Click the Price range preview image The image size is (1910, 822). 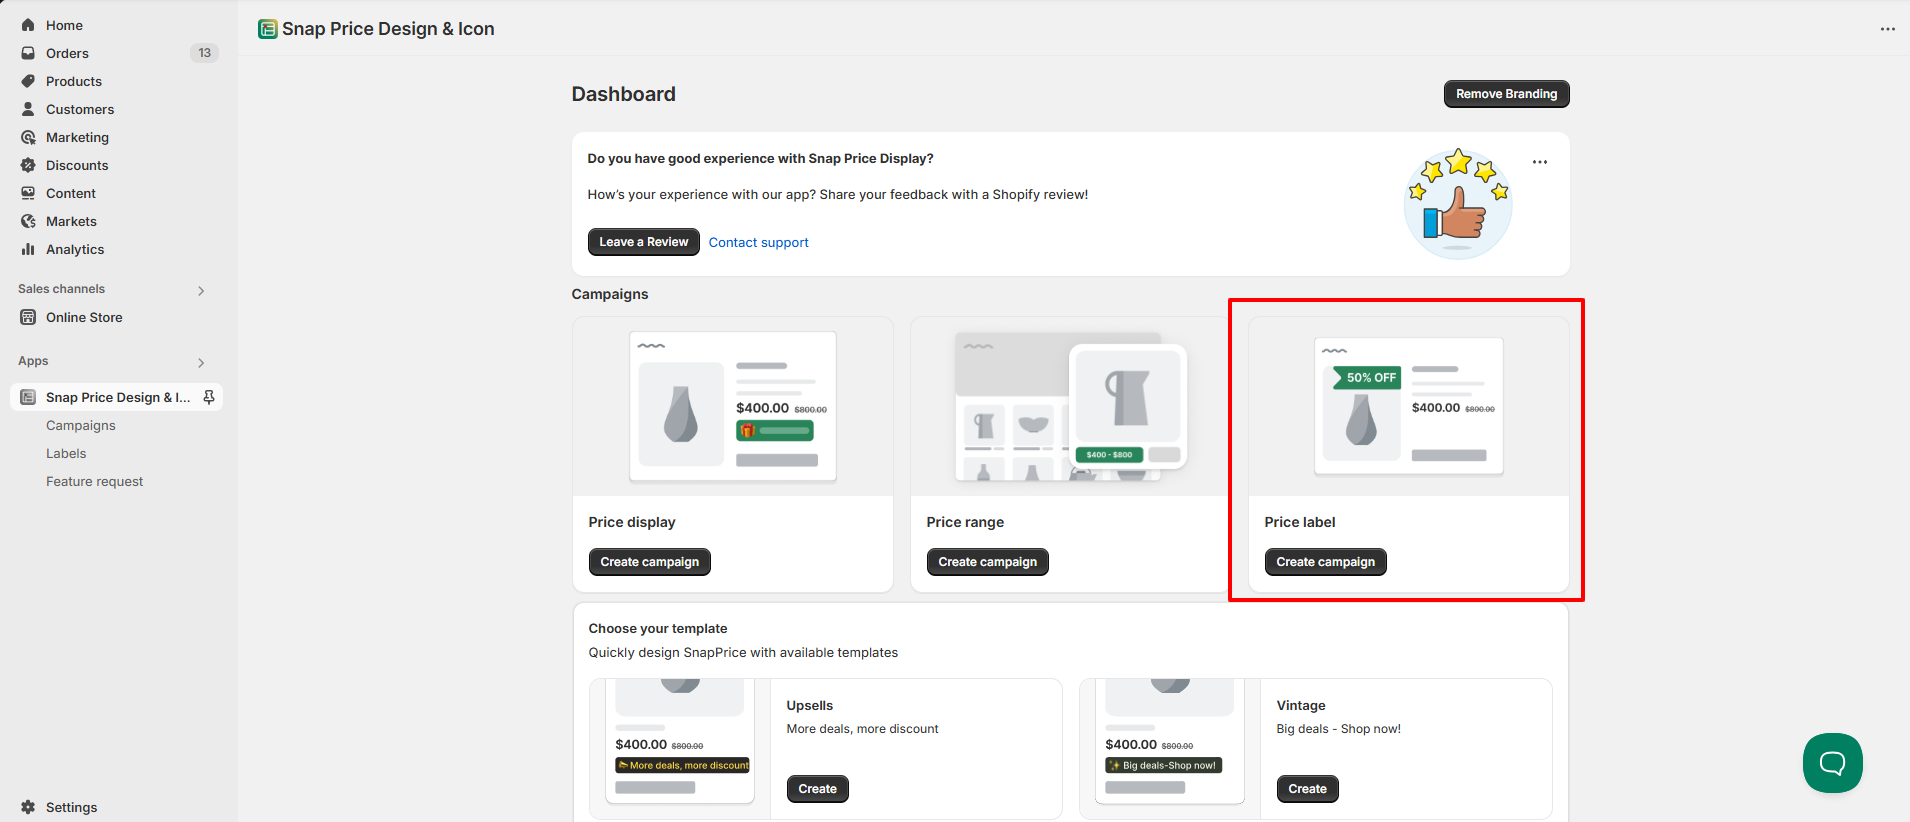[x=1071, y=406]
